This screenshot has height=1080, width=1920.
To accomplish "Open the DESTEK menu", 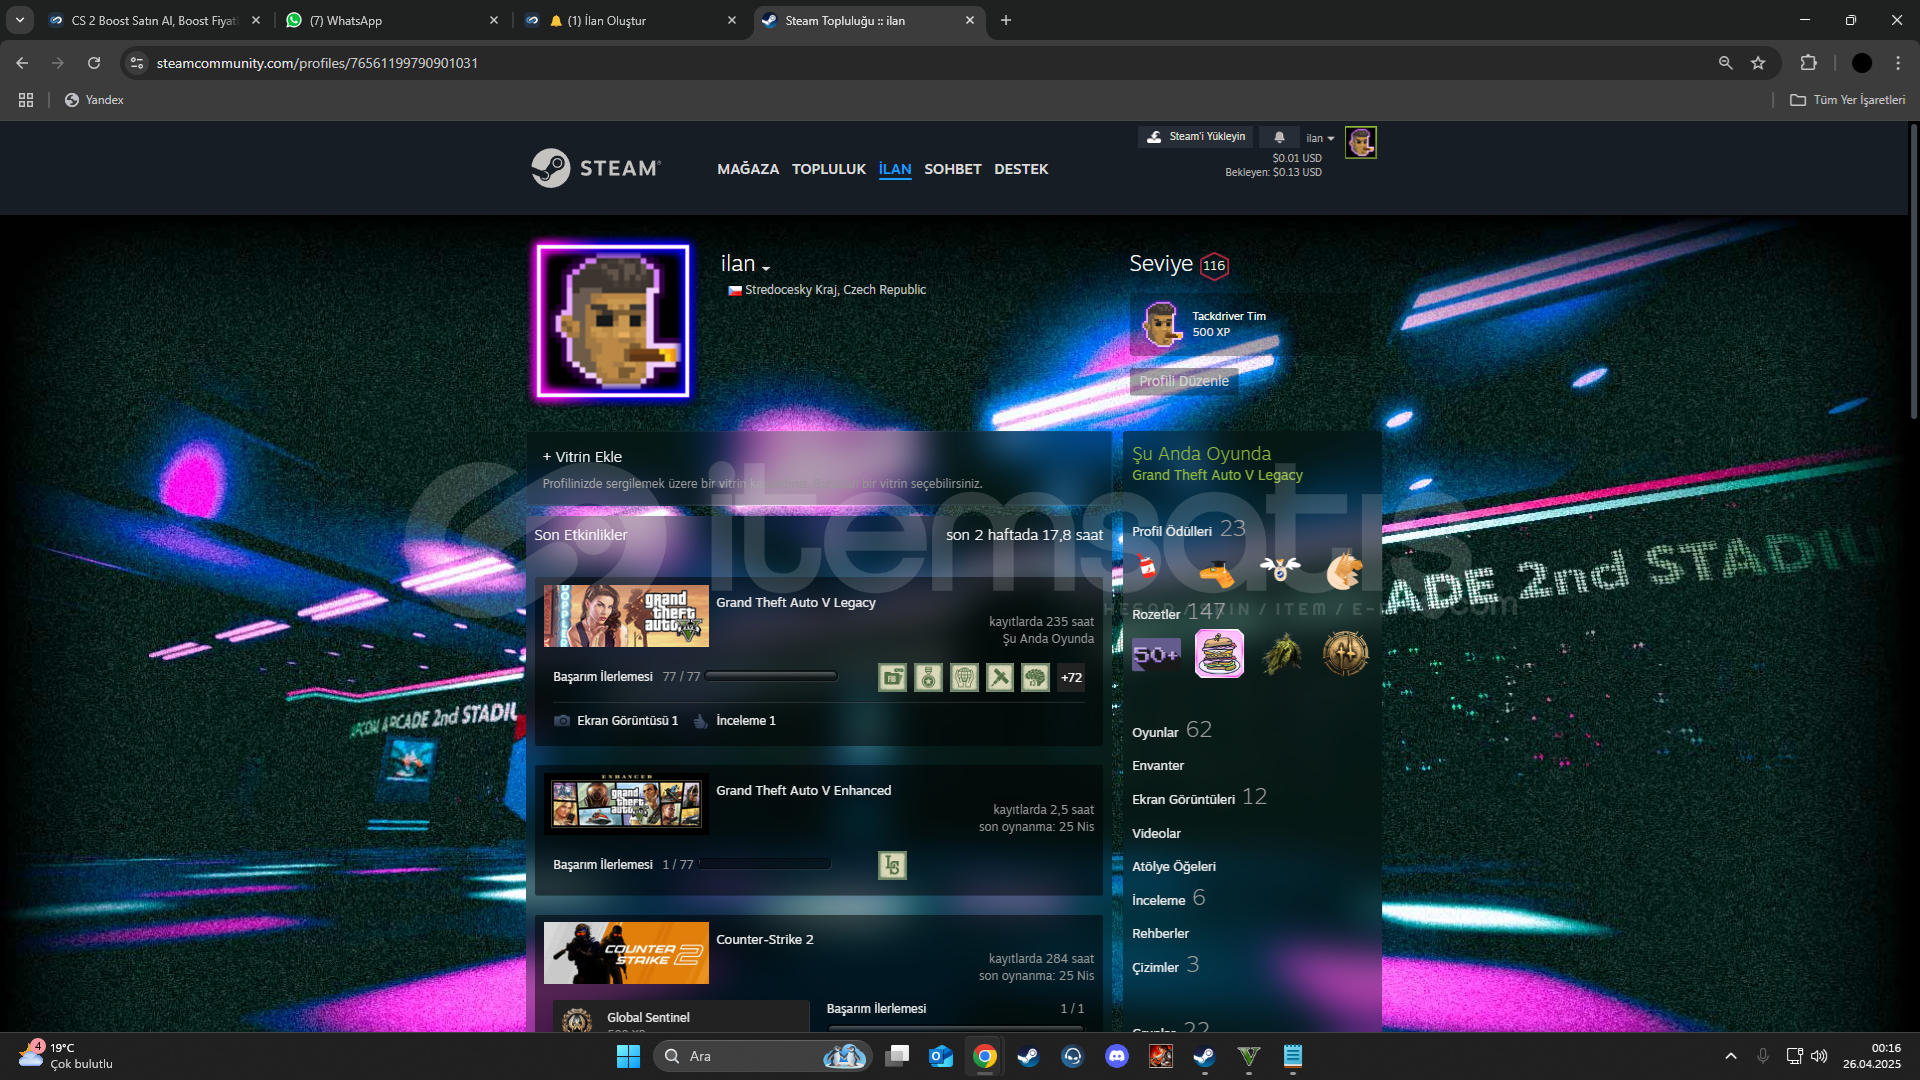I will pos(1021,169).
